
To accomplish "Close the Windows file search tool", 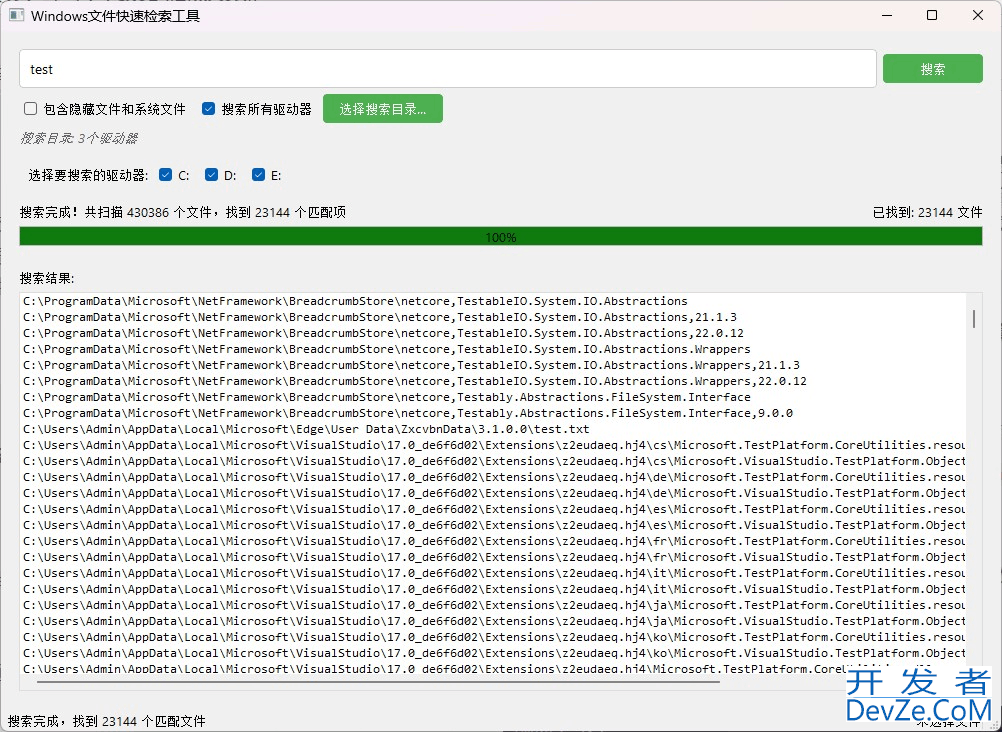I will [x=977, y=16].
